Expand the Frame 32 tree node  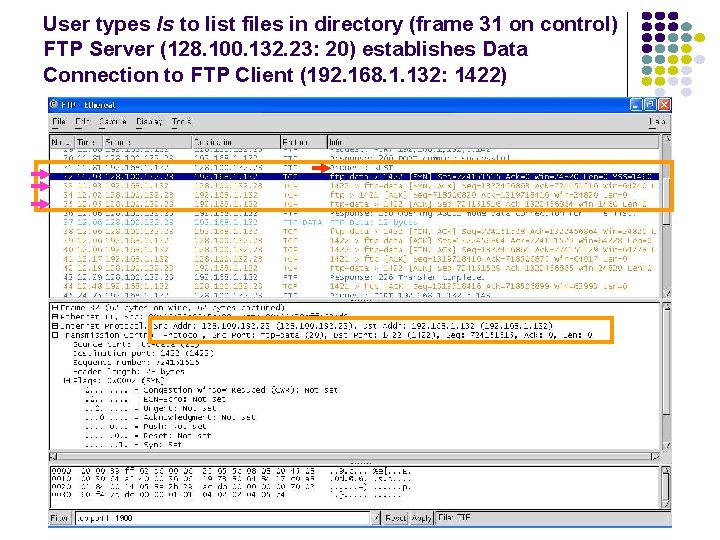tap(55, 308)
